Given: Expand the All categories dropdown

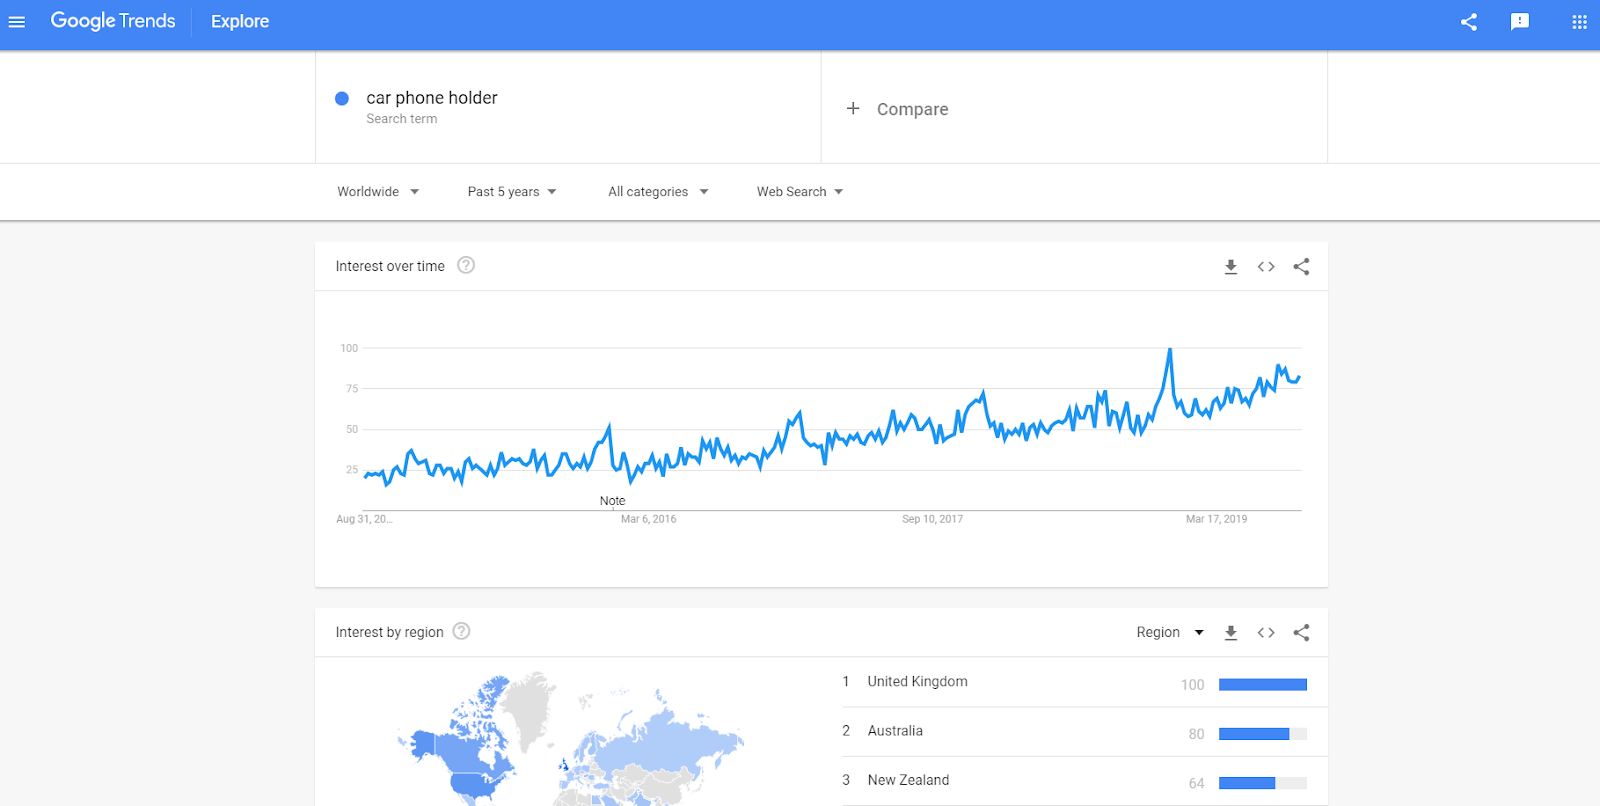Looking at the screenshot, I should point(658,192).
